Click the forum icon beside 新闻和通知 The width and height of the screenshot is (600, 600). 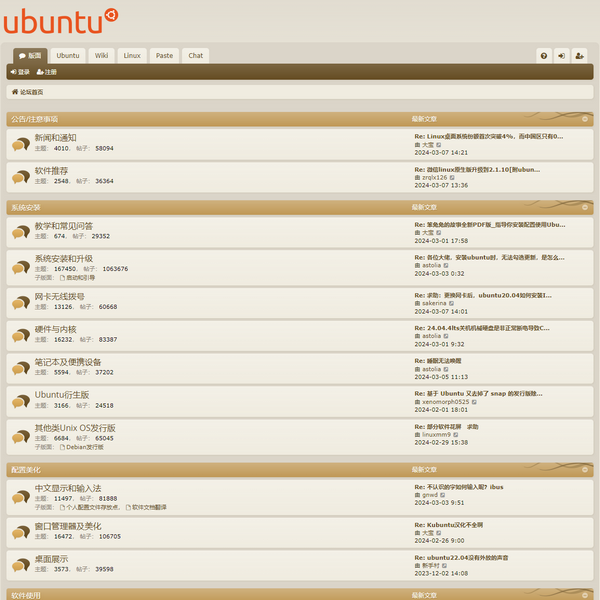pyautogui.click(x=20, y=144)
